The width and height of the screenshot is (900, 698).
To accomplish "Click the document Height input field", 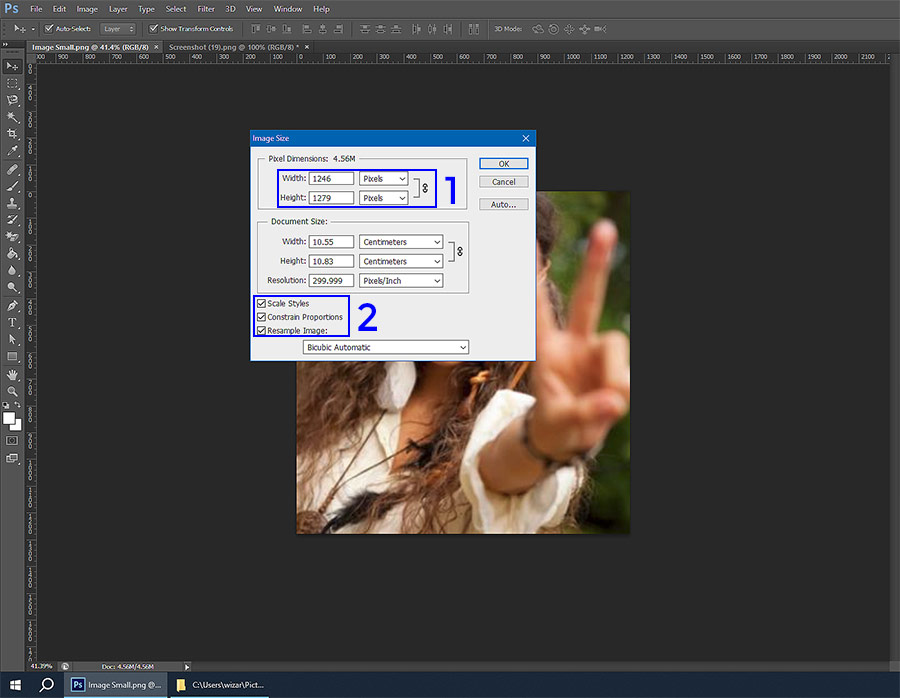I will click(331, 261).
